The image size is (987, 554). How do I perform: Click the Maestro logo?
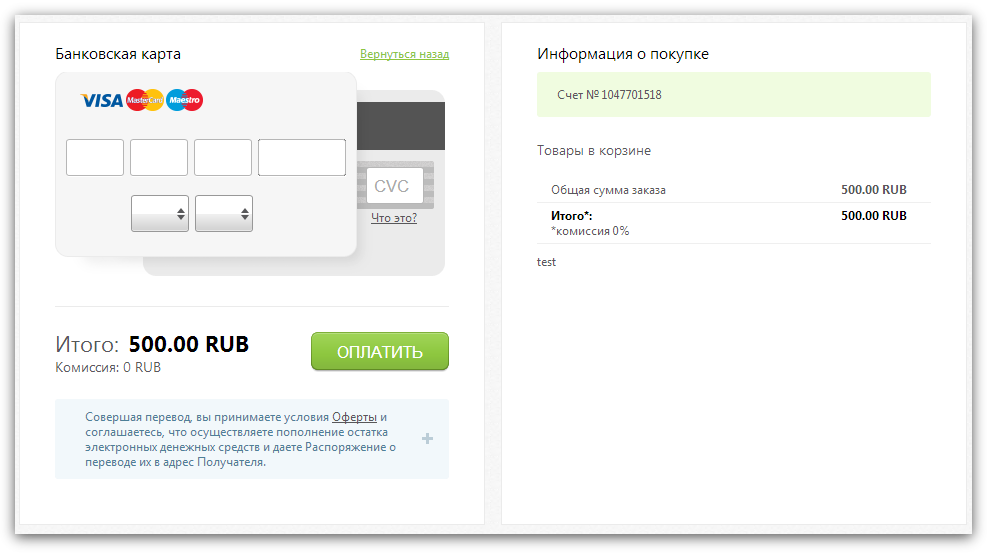[x=184, y=100]
